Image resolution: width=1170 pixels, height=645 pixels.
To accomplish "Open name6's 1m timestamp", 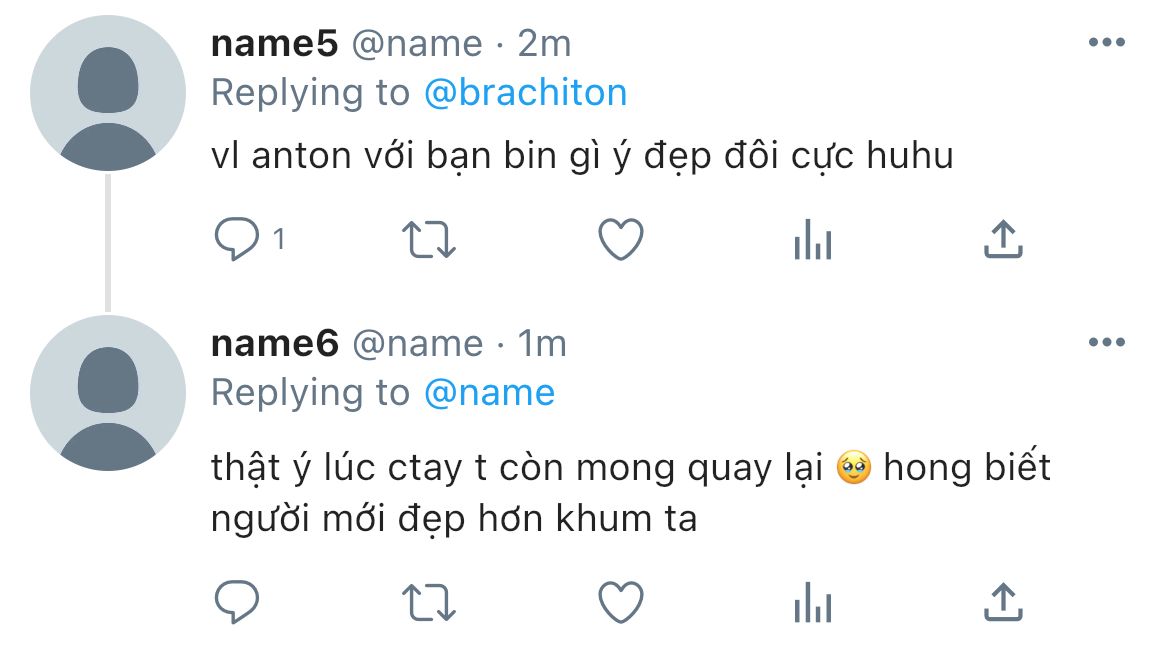I will tap(542, 343).
